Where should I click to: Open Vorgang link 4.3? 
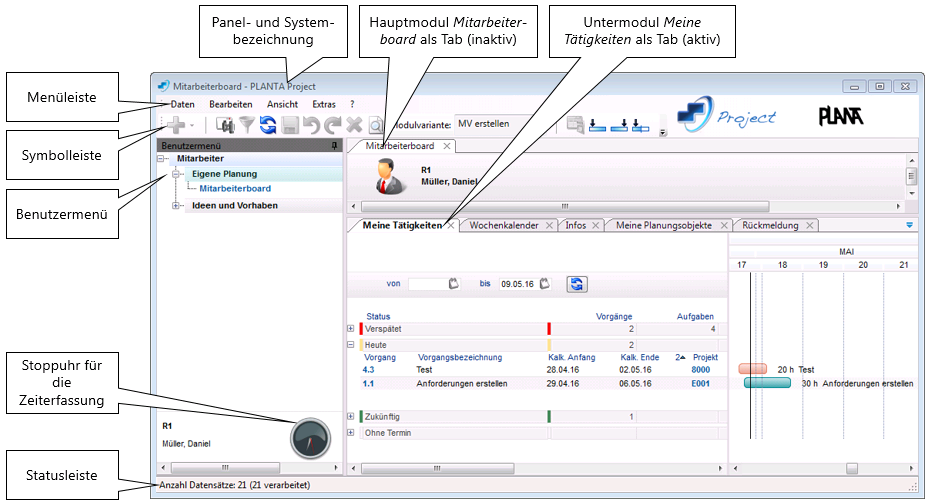[368, 370]
